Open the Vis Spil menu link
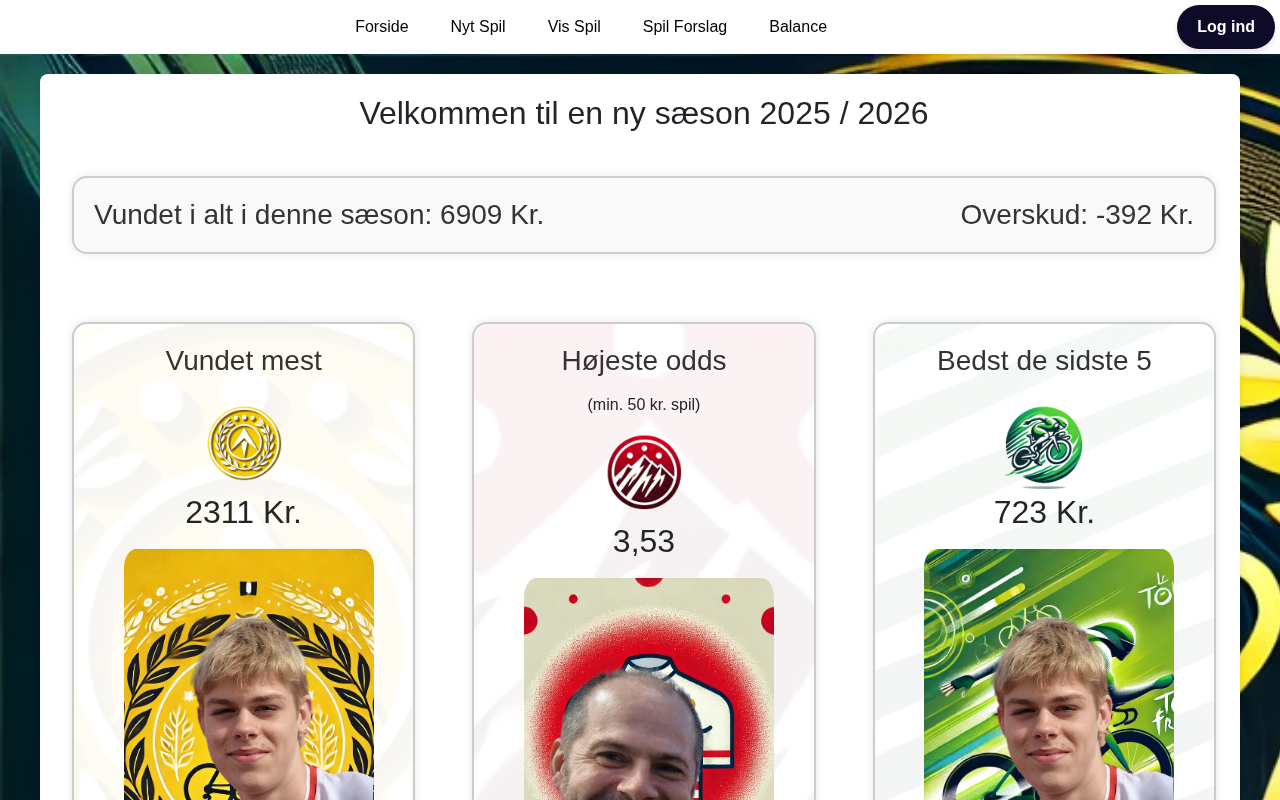Viewport: 1280px width, 800px height. click(x=574, y=27)
